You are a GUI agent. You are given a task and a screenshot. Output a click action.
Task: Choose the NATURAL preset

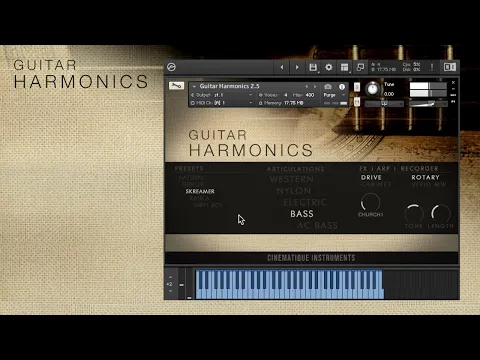(x=191, y=178)
